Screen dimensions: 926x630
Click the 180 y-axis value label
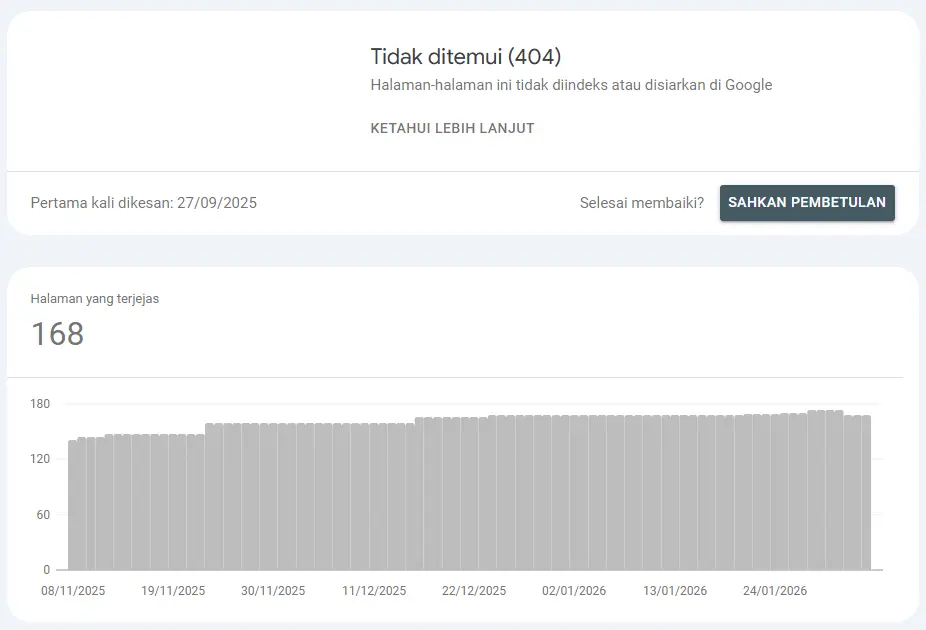point(40,404)
